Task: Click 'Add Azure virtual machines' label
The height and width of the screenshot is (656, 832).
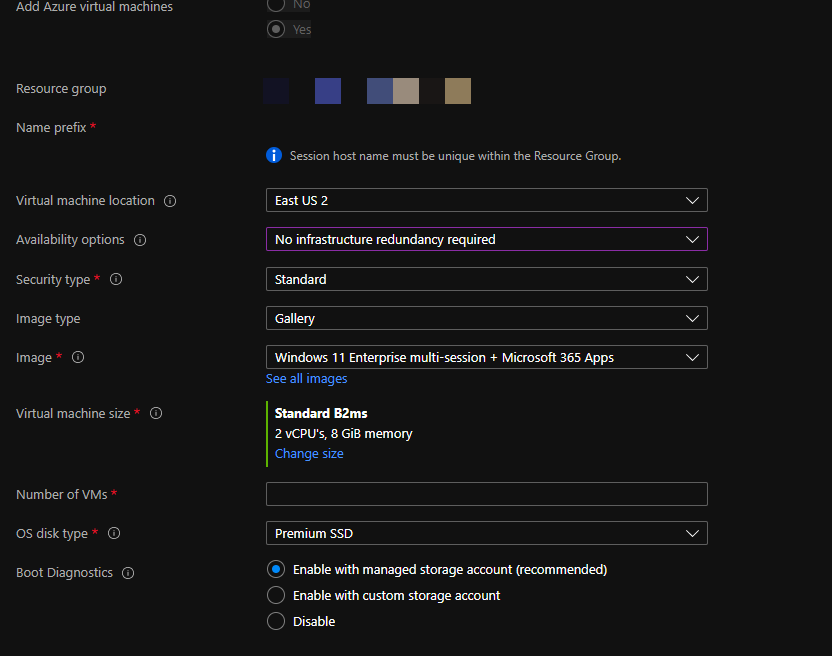Action: (x=94, y=7)
